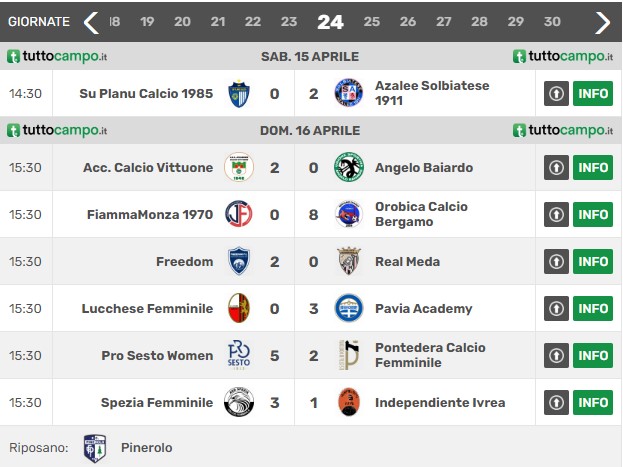623x467 pixels.
Task: Switch to giornata 25
Action: click(x=371, y=21)
